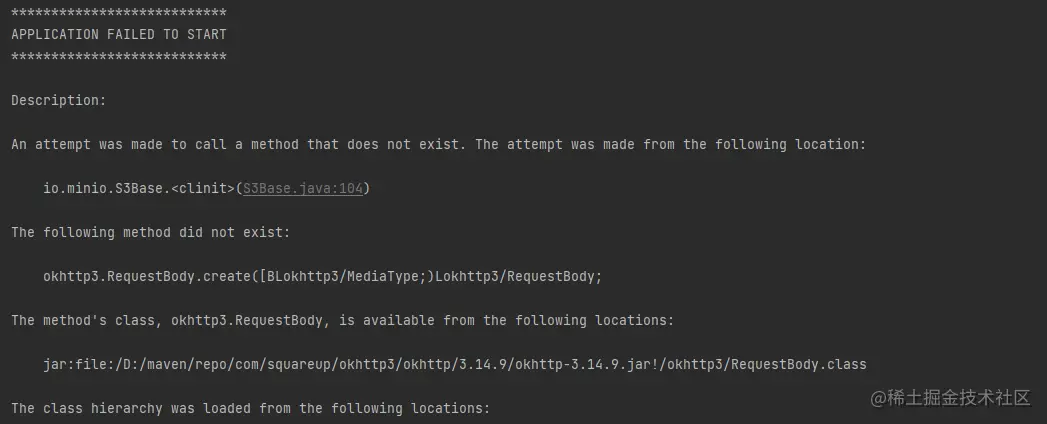
Task: Click the asterisk row below the heading
Action: 119,57
